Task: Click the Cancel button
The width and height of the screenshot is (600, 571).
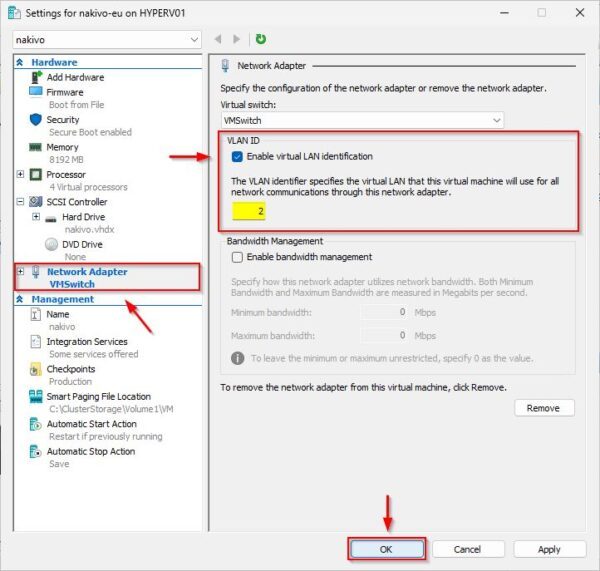Action: (468, 549)
